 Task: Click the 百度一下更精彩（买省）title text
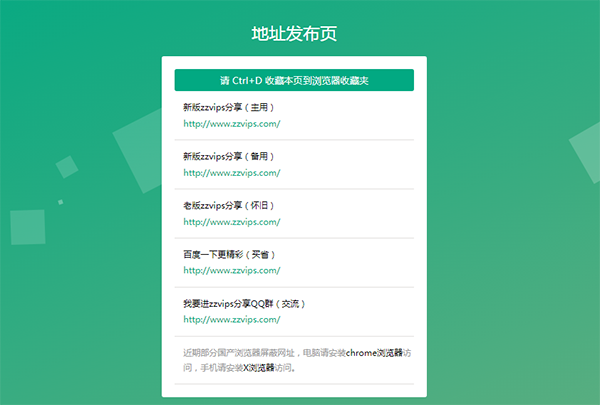coord(229,255)
